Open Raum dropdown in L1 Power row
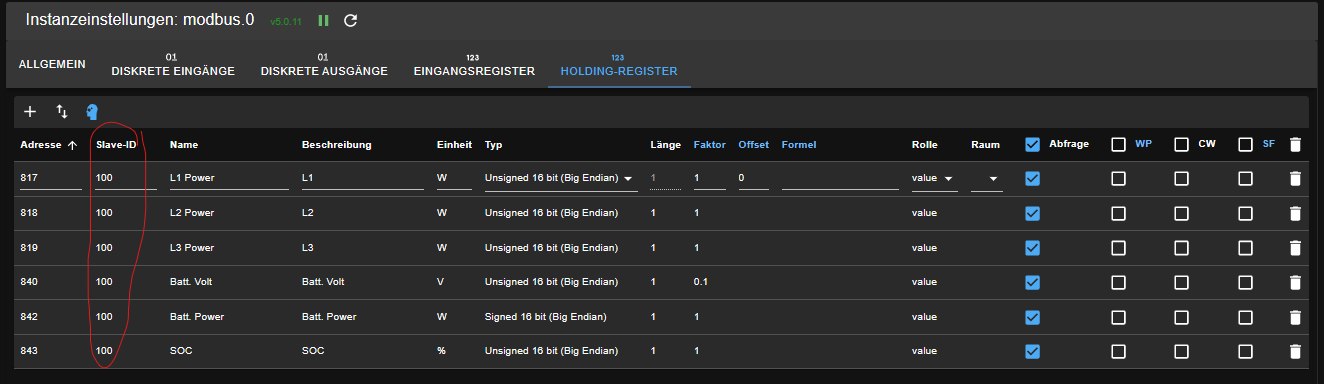The height and width of the screenshot is (384, 1324). (x=986, y=179)
